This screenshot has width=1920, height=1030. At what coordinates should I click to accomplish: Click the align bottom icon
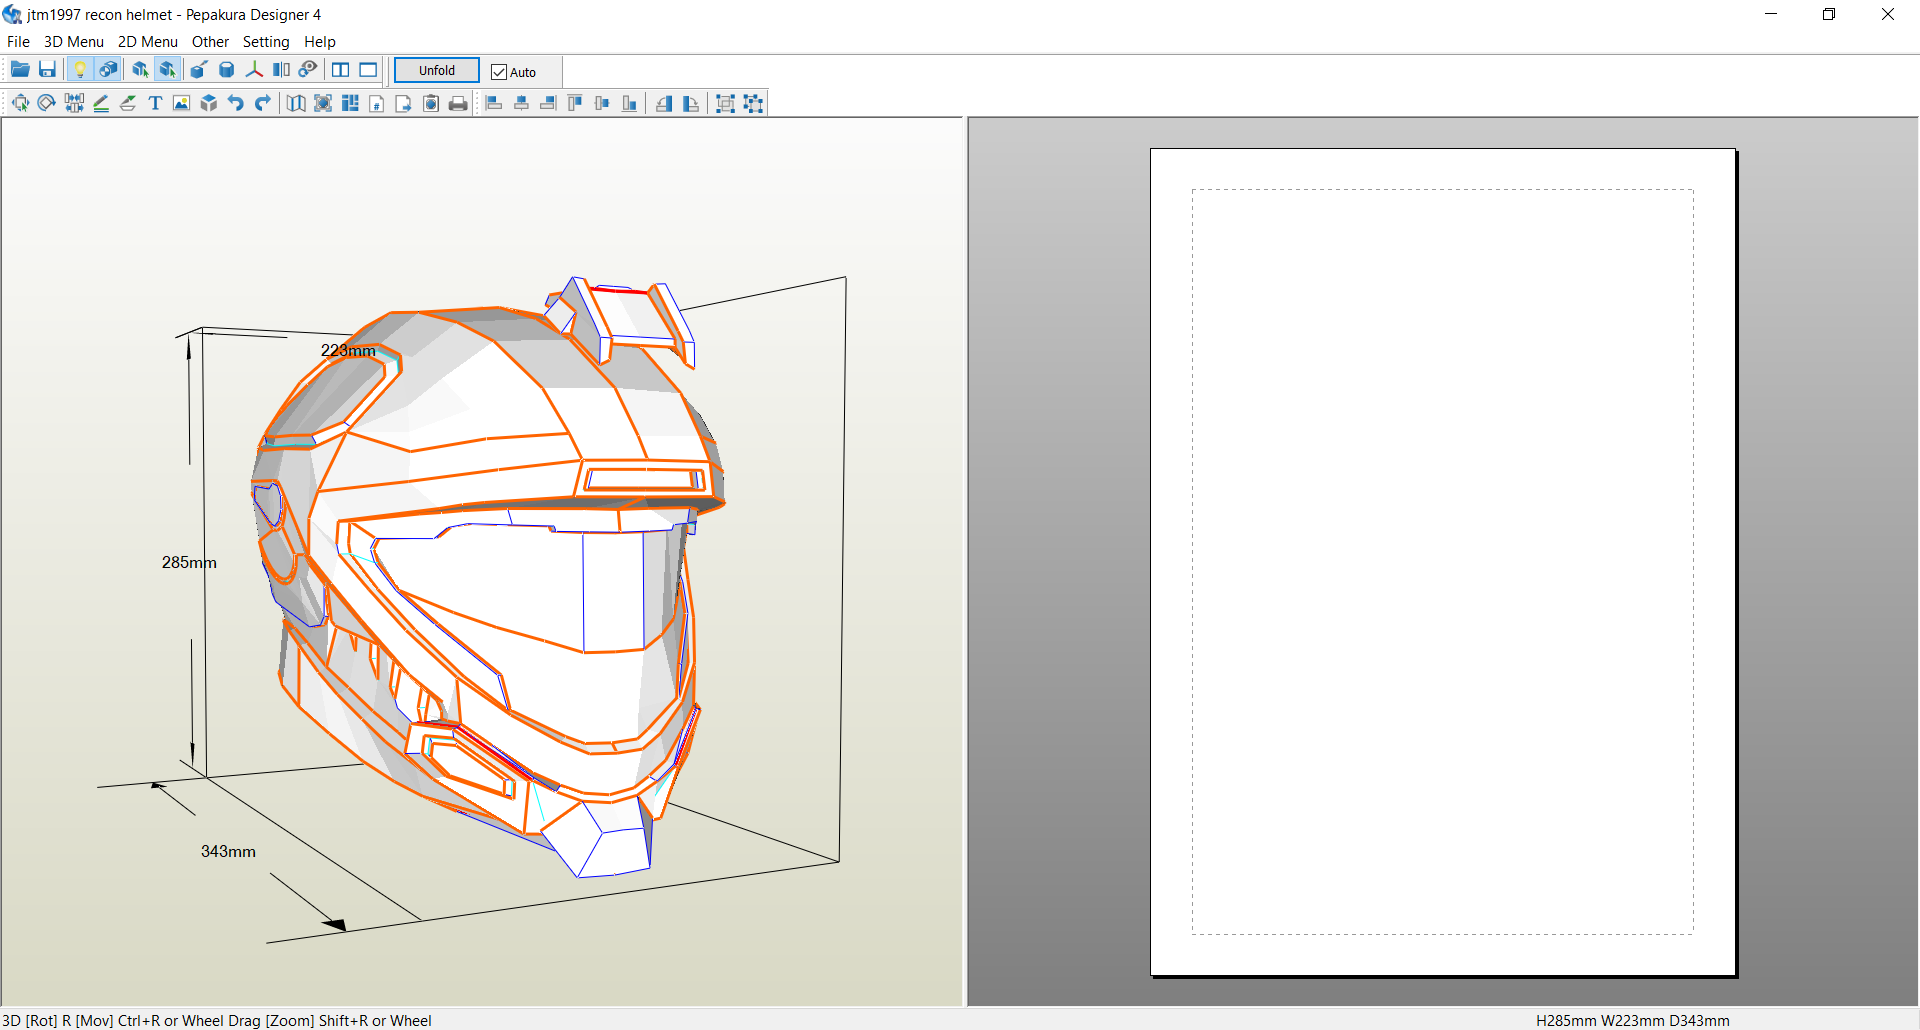click(x=629, y=103)
